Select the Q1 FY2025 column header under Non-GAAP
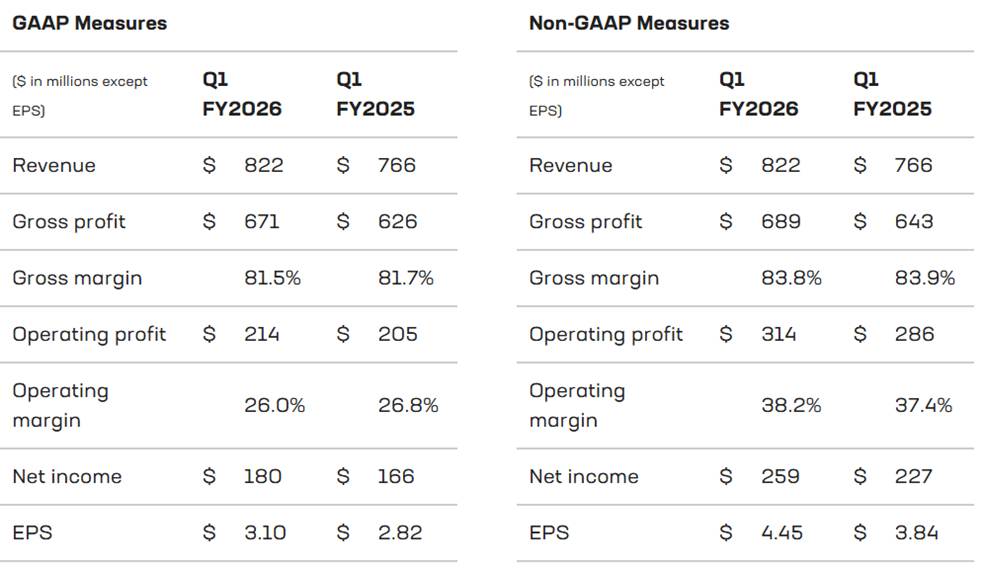The image size is (984, 569). (892, 94)
